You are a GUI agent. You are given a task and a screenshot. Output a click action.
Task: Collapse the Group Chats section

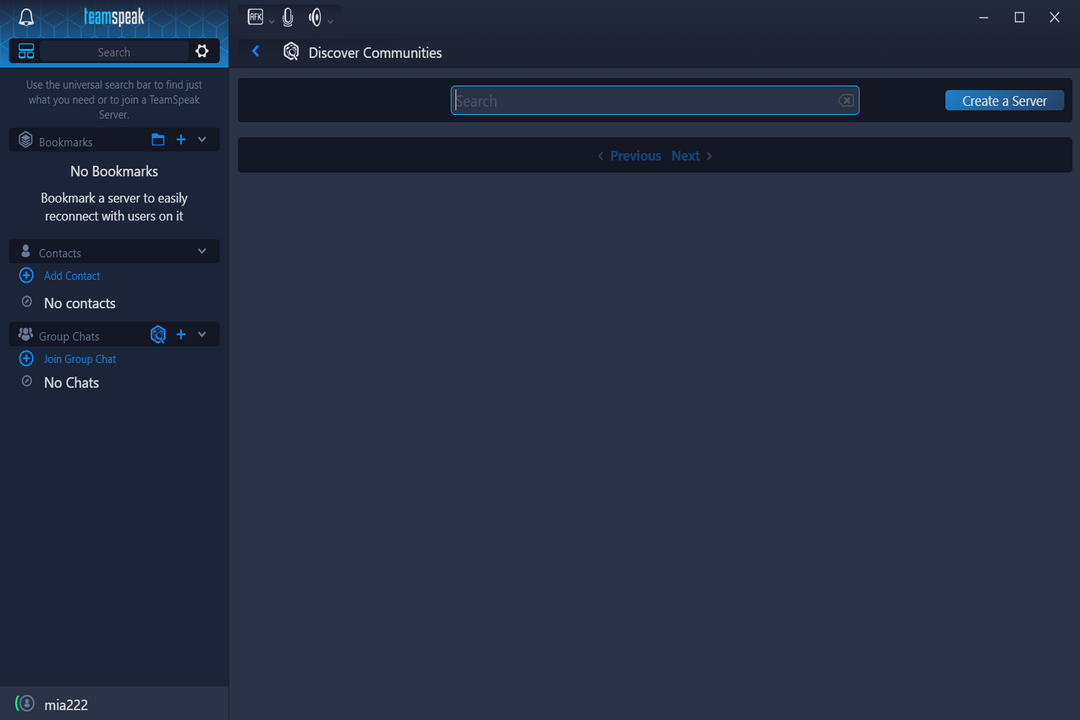pos(202,335)
